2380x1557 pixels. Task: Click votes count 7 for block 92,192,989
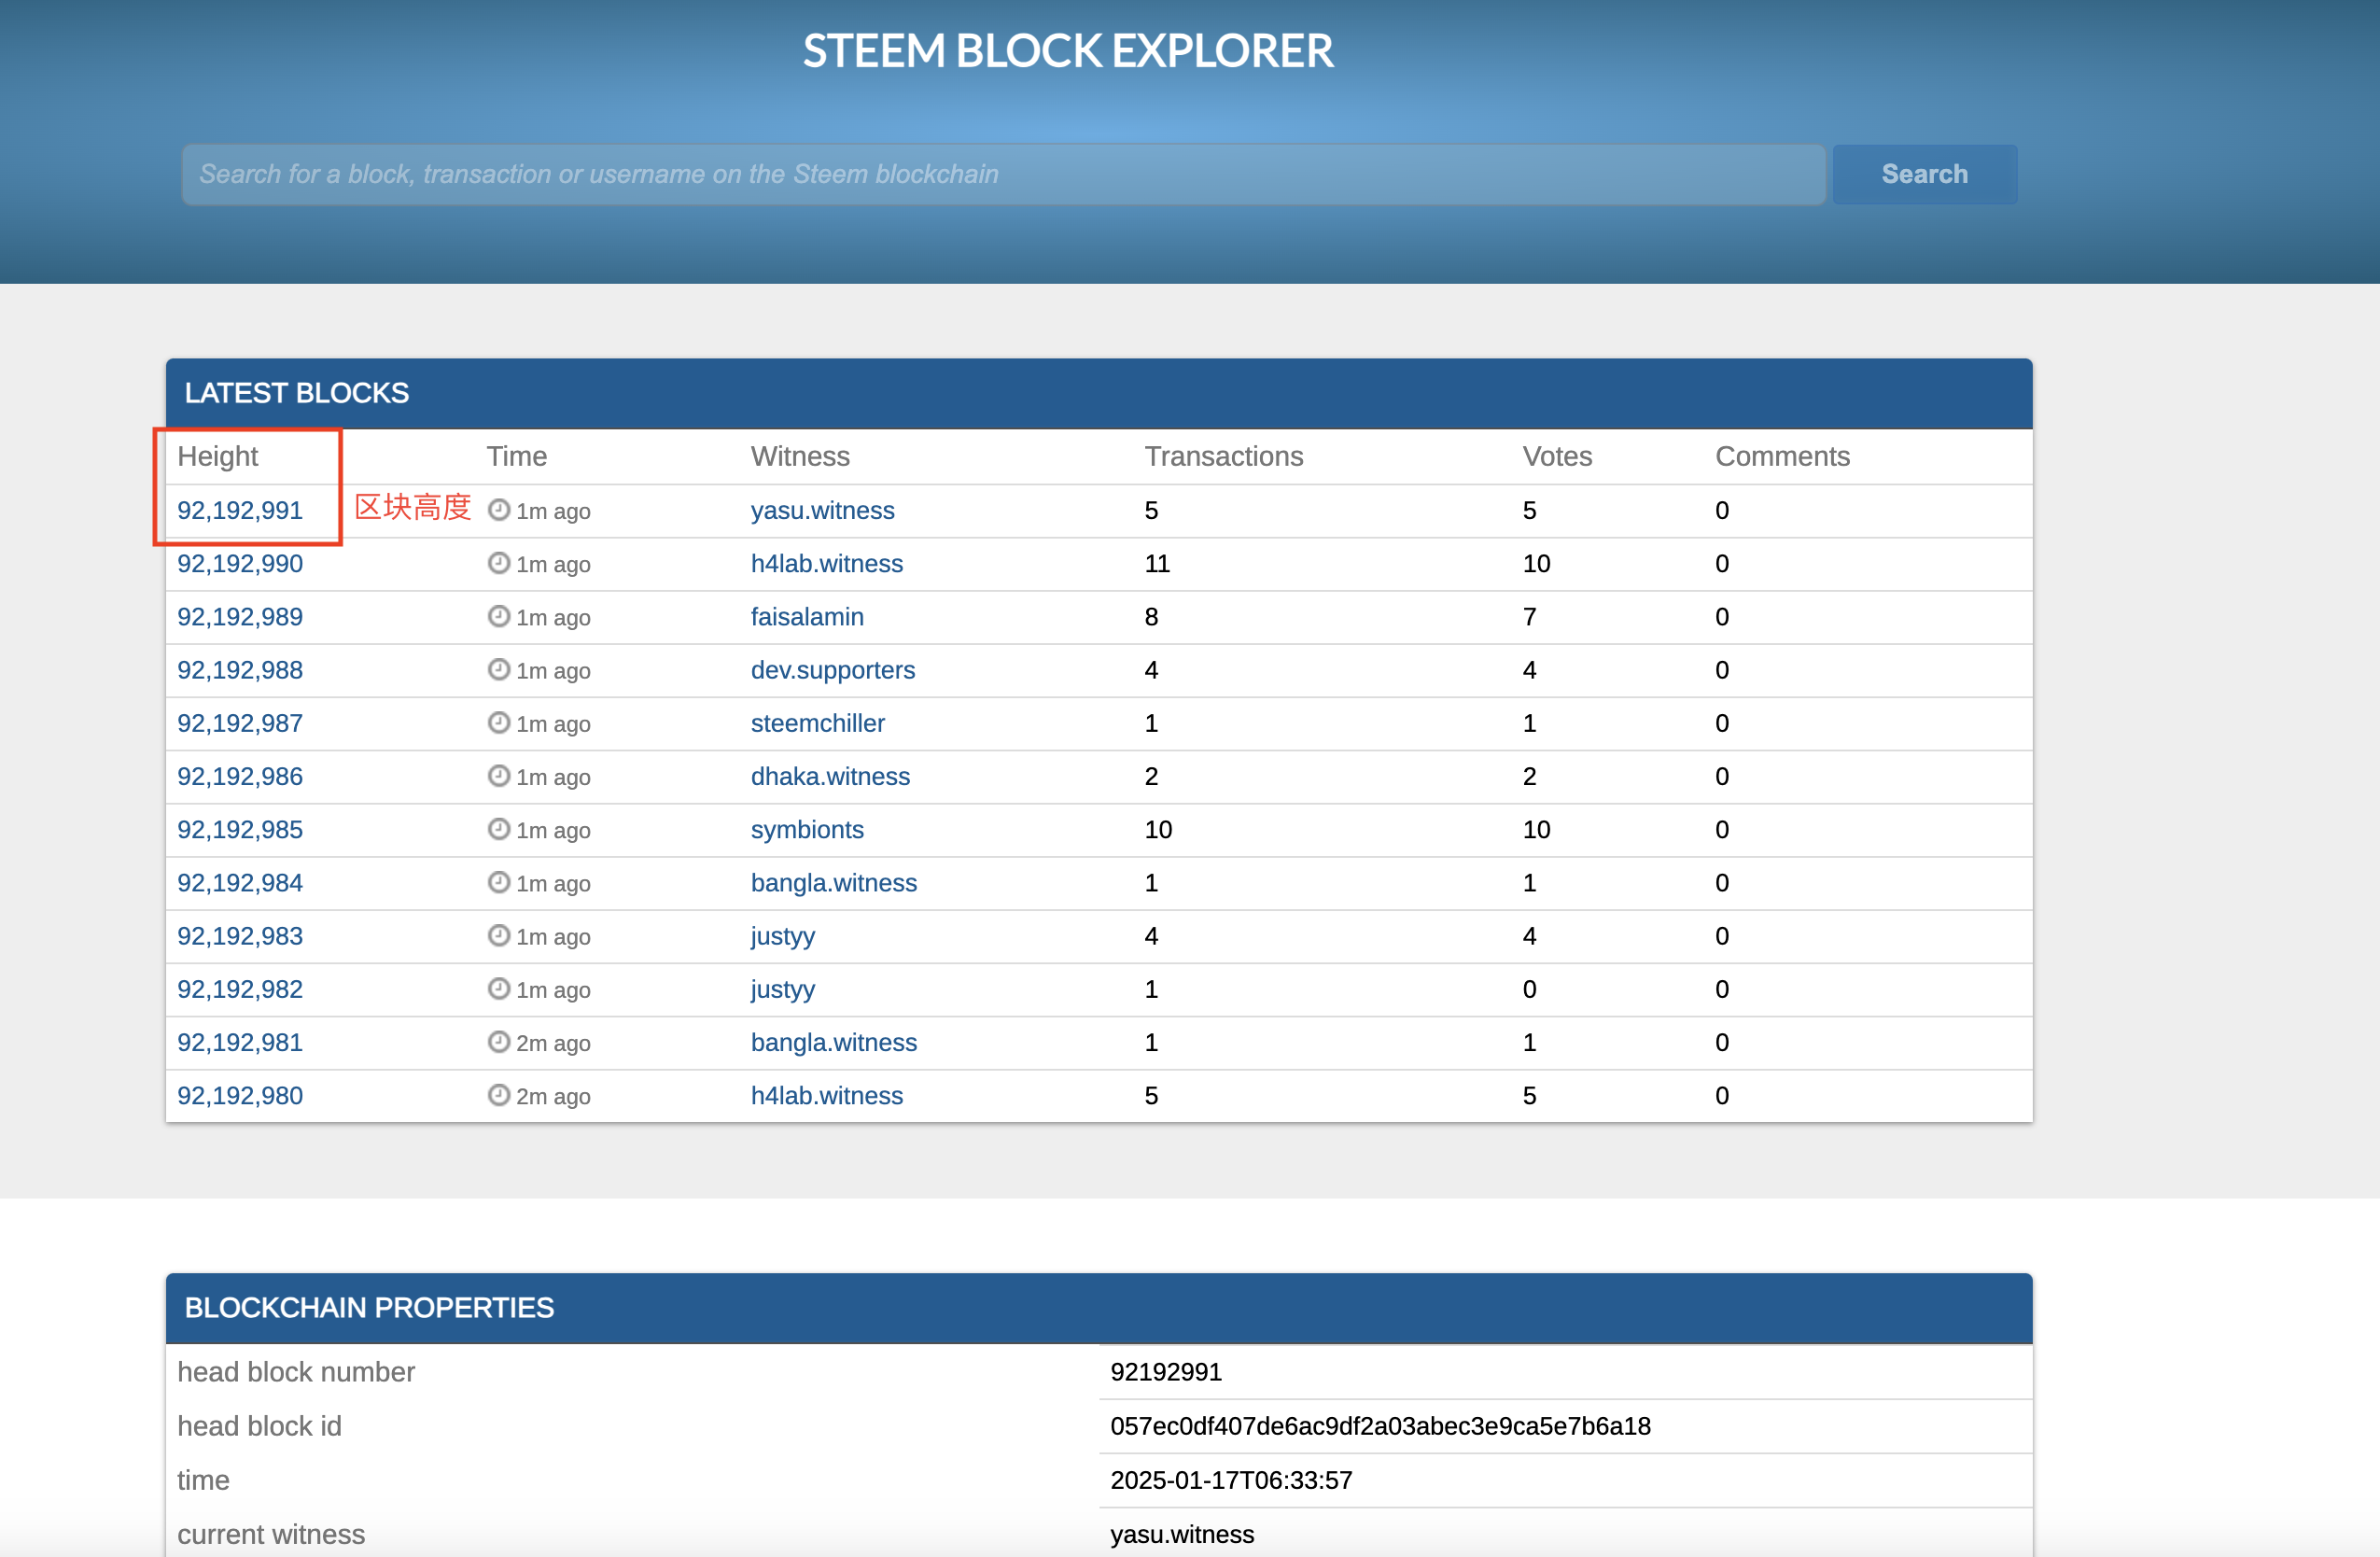point(1529,616)
